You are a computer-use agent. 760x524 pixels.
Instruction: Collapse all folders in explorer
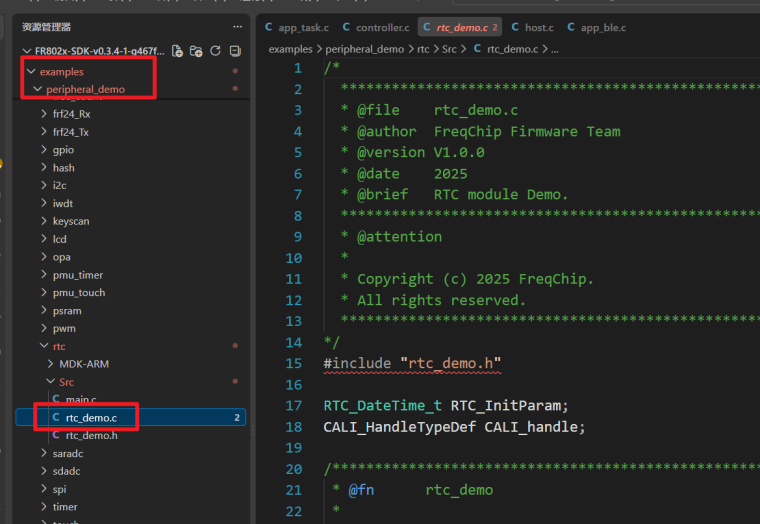tap(235, 51)
